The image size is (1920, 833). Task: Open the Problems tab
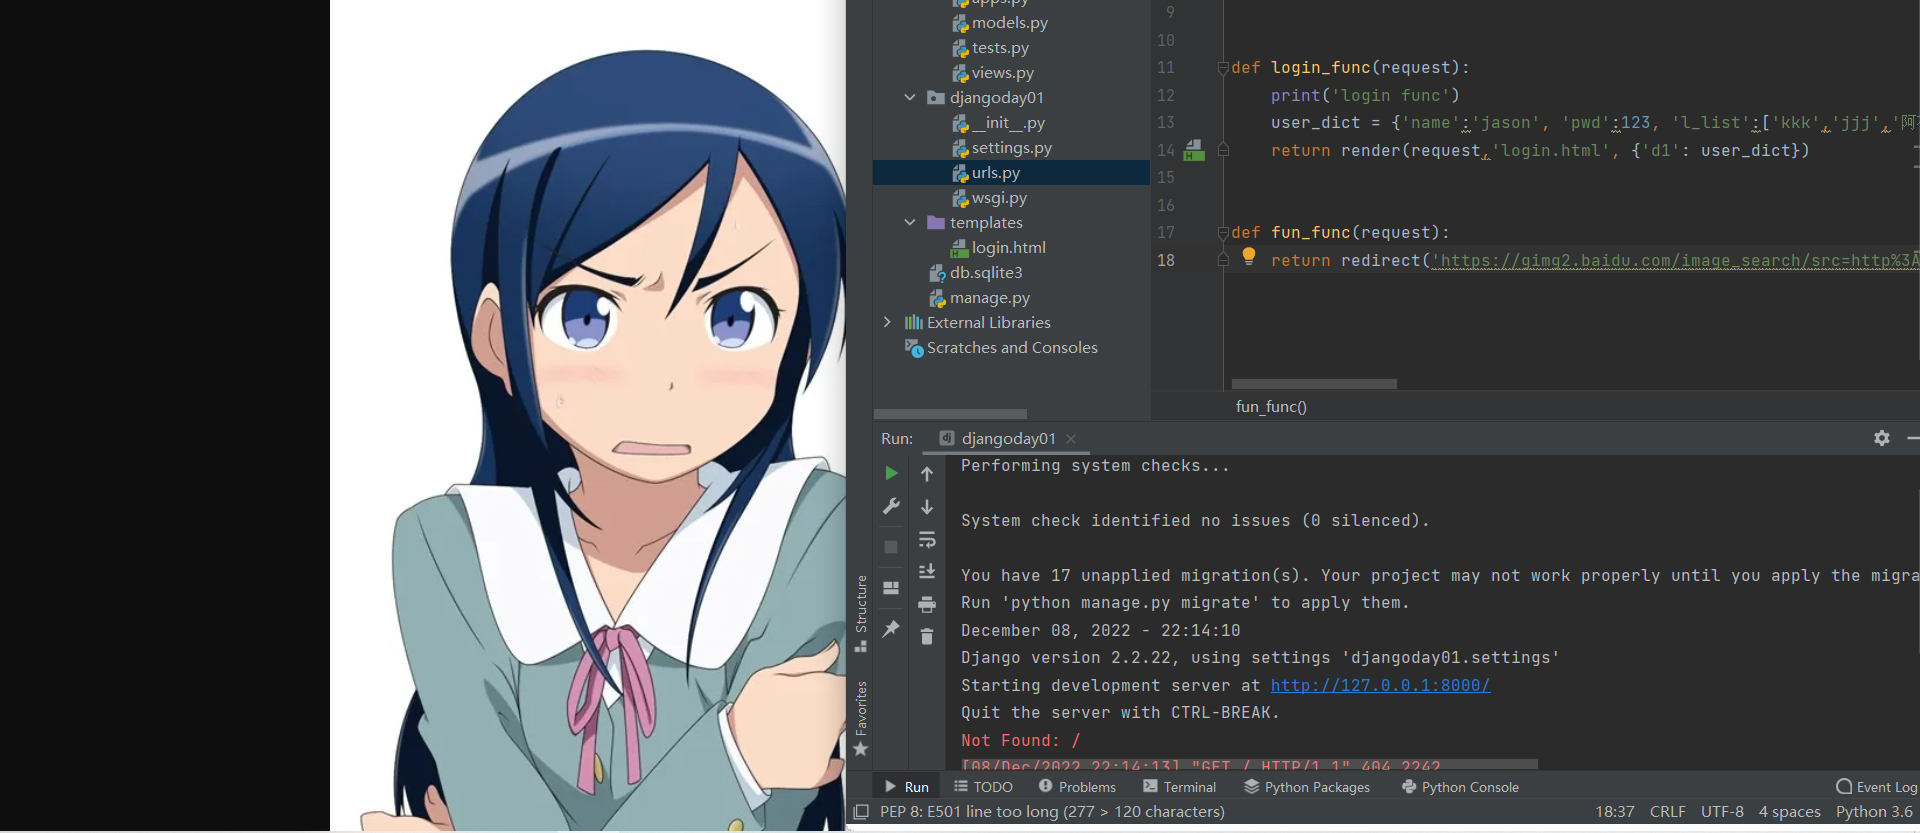point(1077,787)
